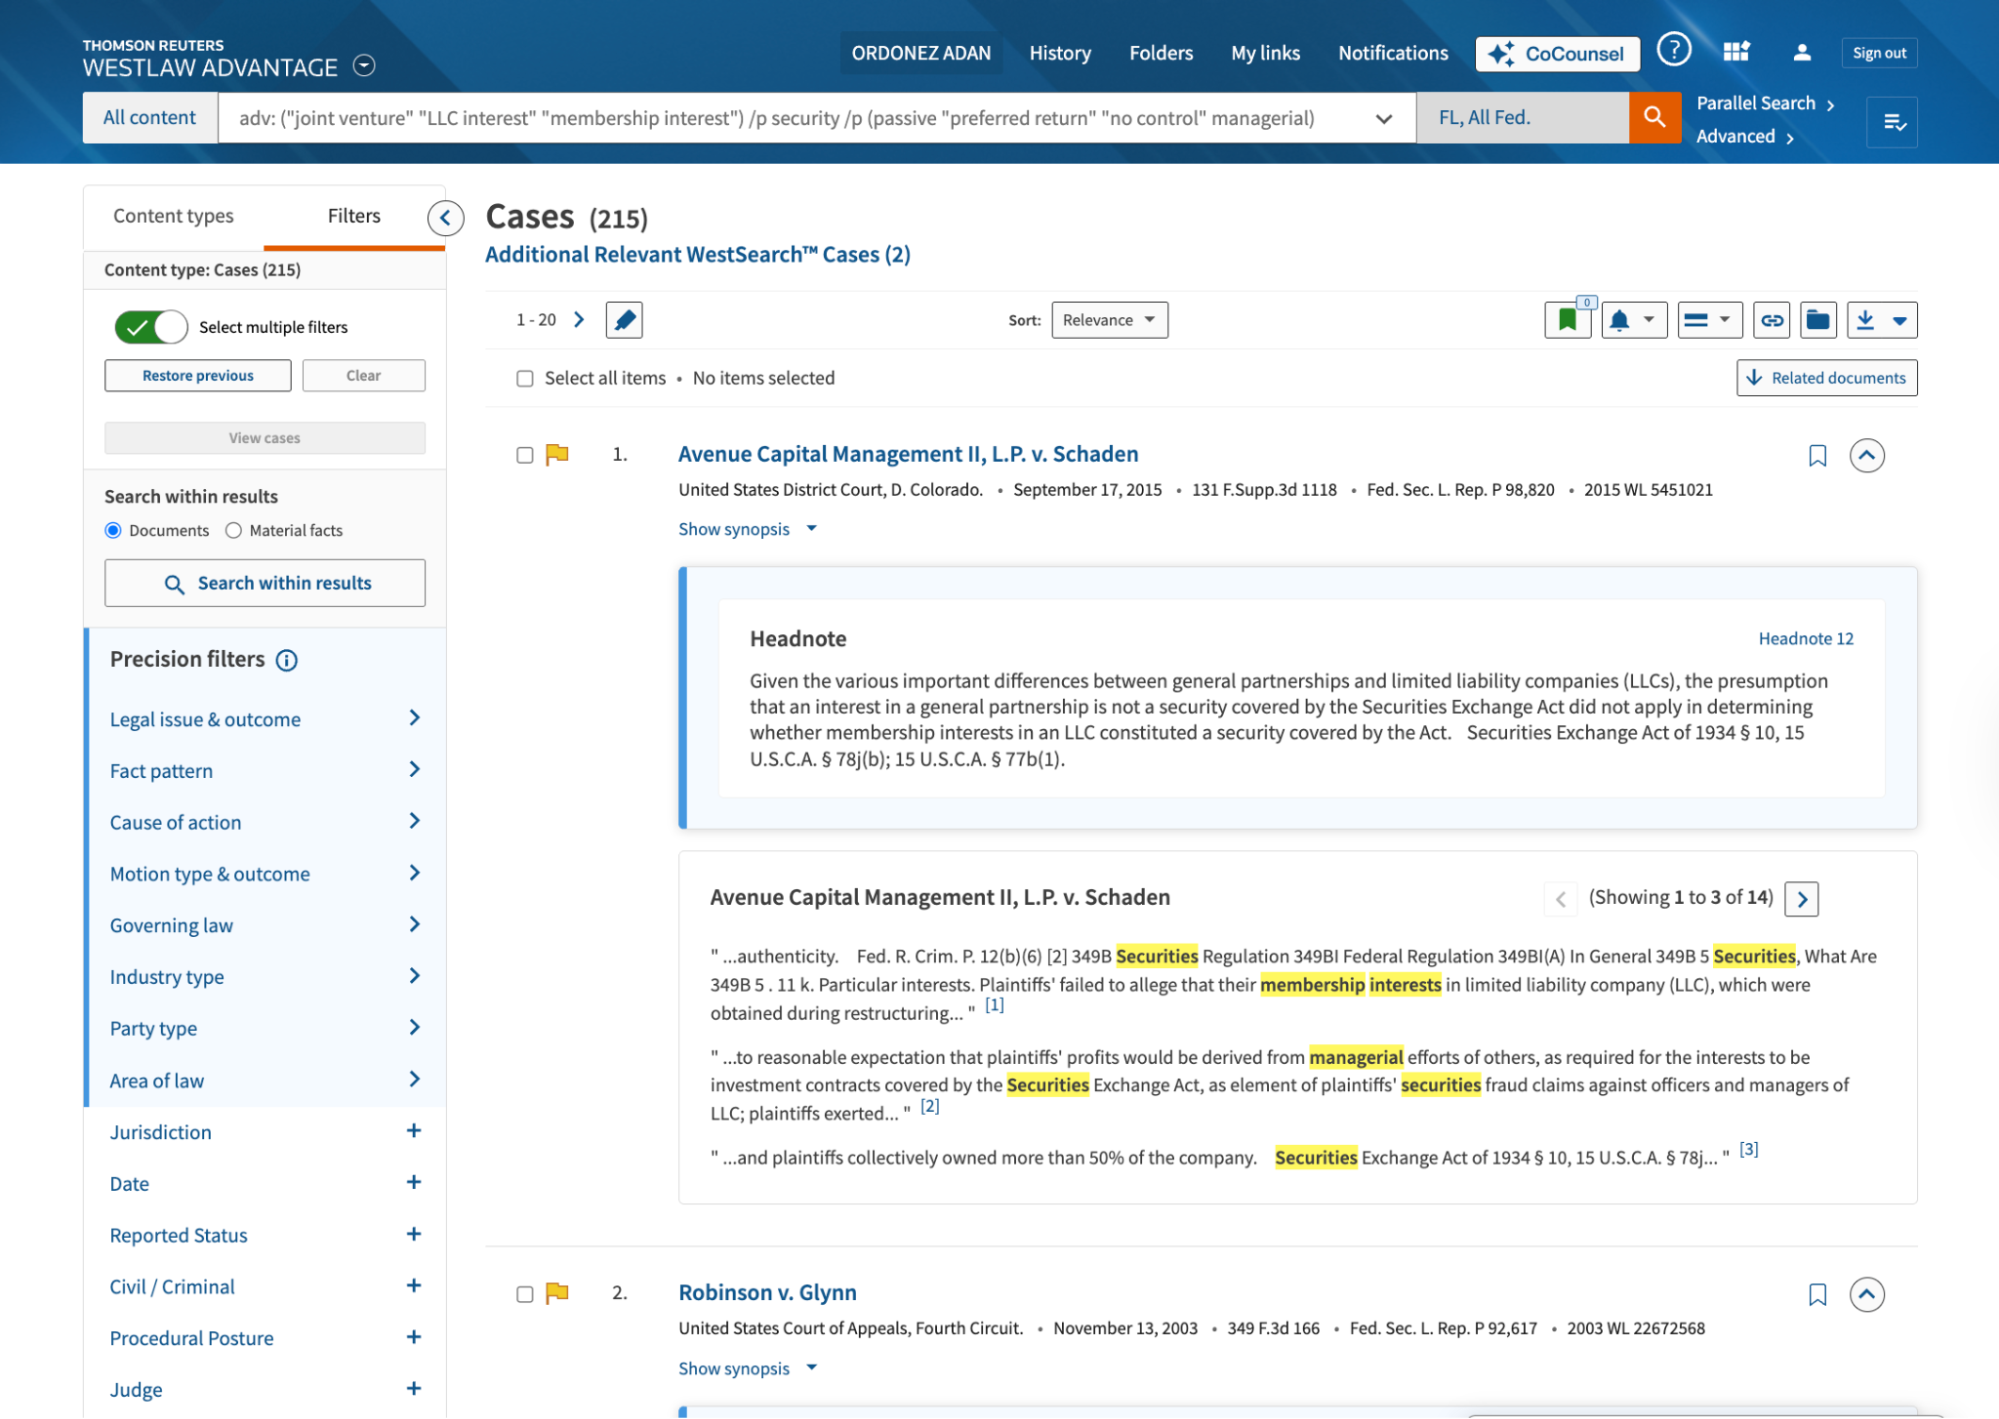The image size is (1999, 1419).
Task: Bookmark the Avenue Capital Management case
Action: (1817, 456)
